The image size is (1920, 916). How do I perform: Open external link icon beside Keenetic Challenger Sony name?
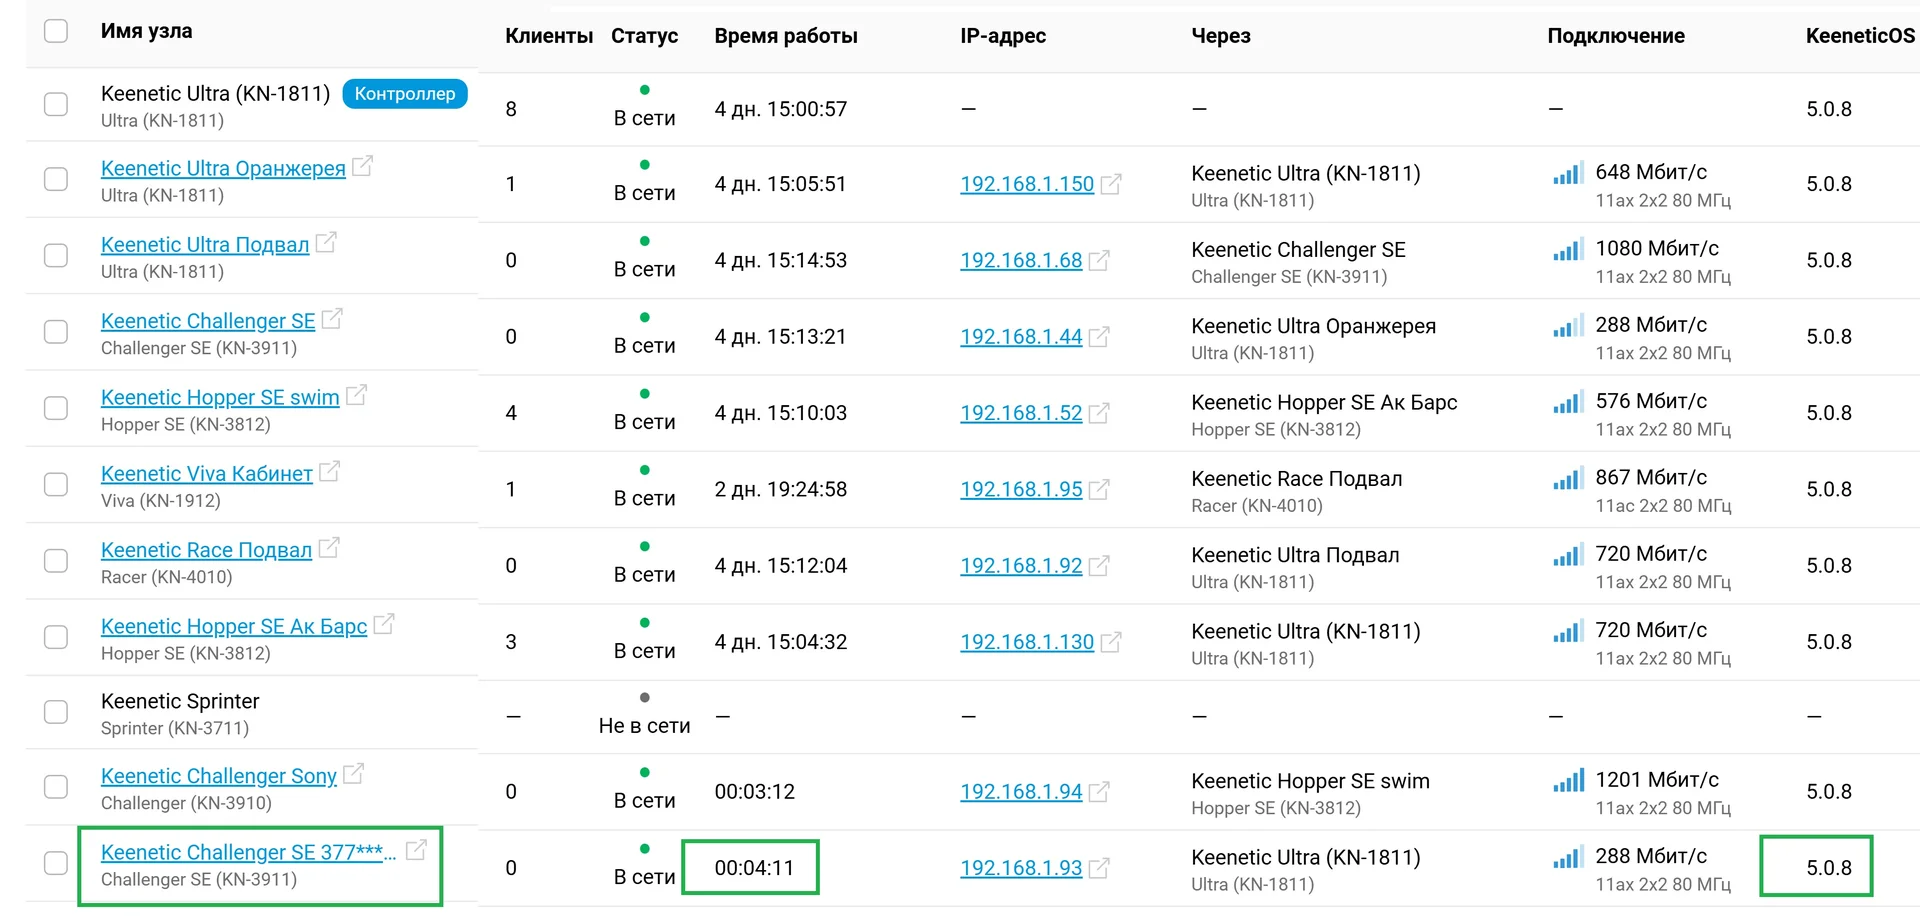pos(353,774)
